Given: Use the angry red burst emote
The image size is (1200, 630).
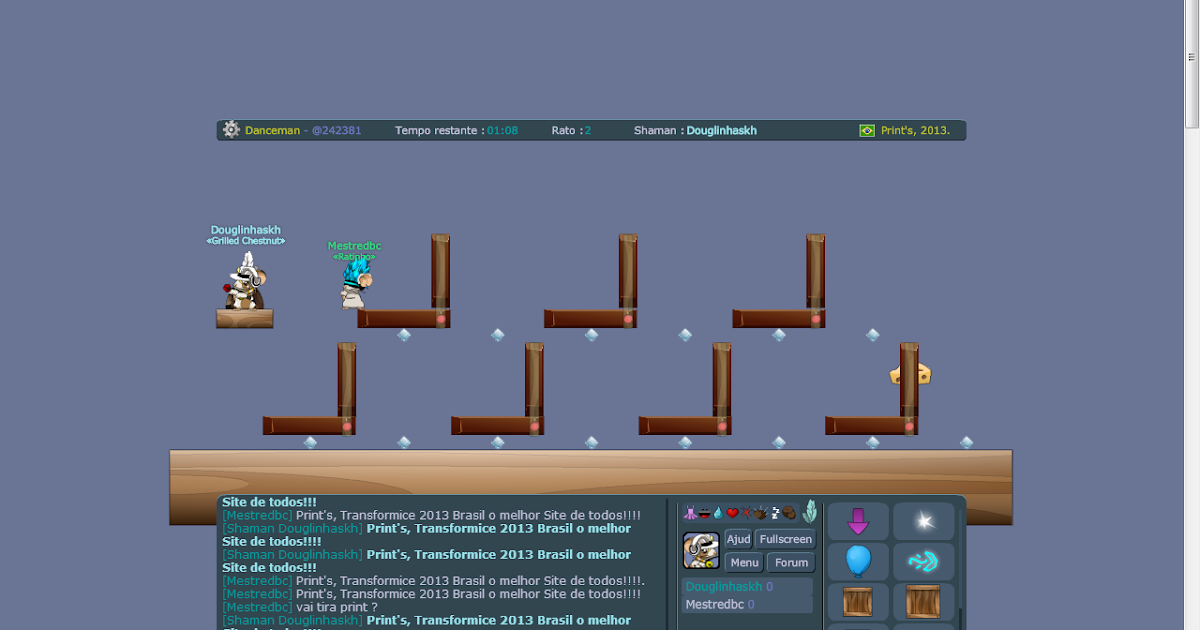Looking at the screenshot, I should tap(746, 513).
